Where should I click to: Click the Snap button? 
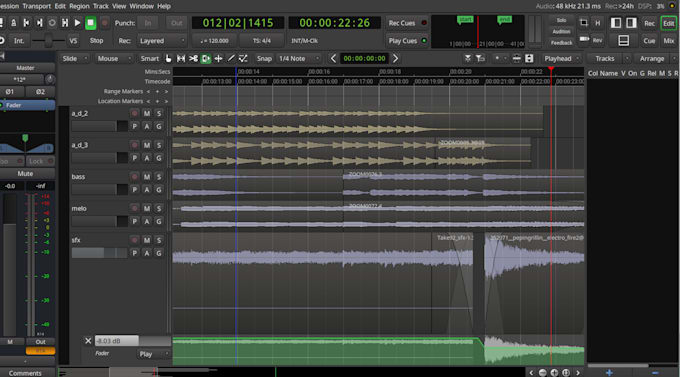pyautogui.click(x=264, y=59)
